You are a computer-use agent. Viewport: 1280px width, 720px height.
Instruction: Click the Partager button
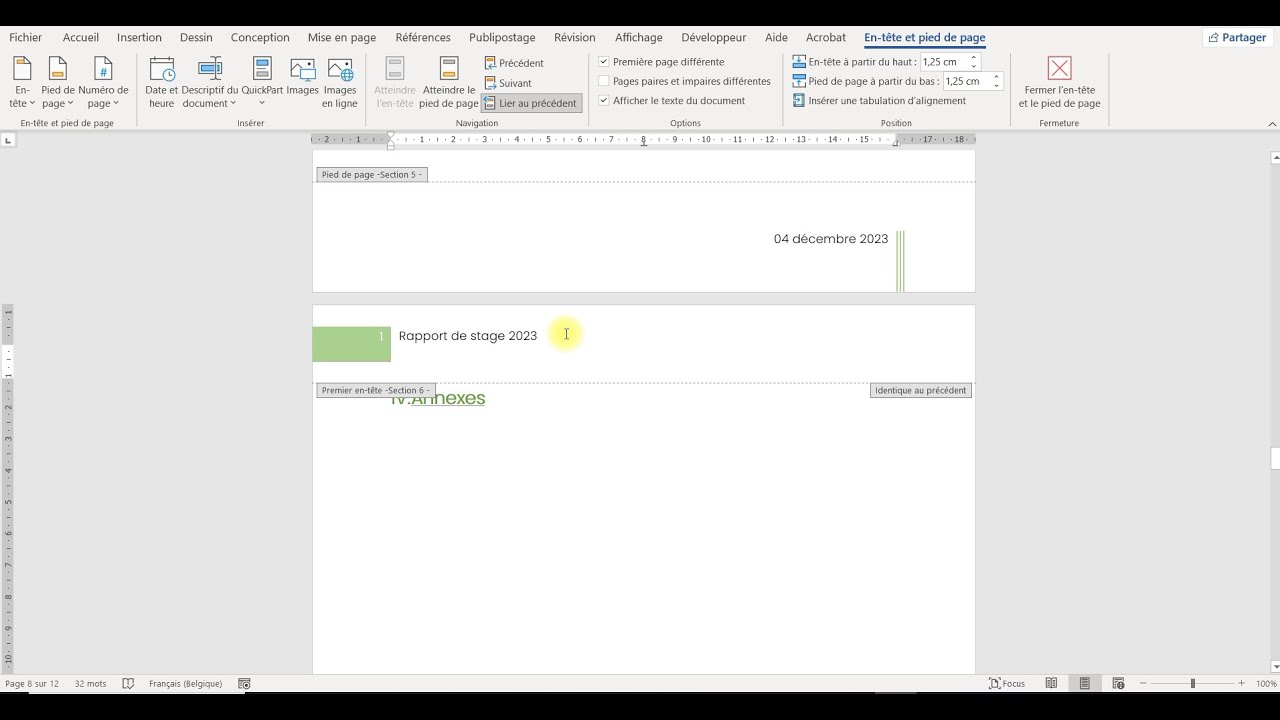[1237, 38]
